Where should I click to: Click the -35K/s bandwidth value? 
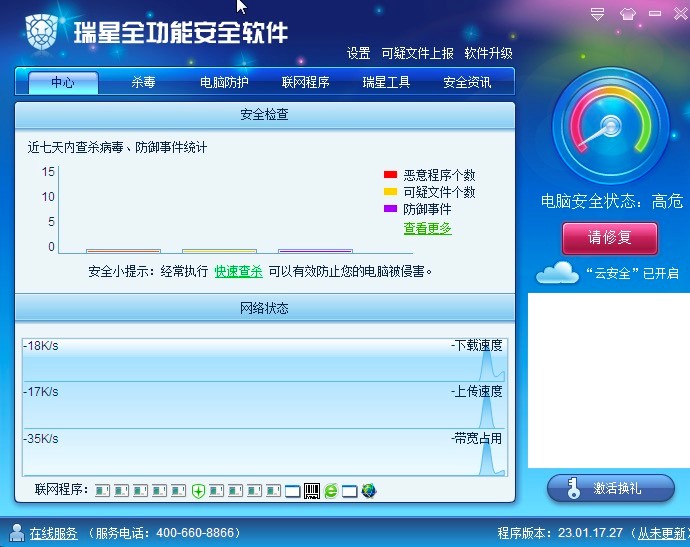pyautogui.click(x=41, y=439)
